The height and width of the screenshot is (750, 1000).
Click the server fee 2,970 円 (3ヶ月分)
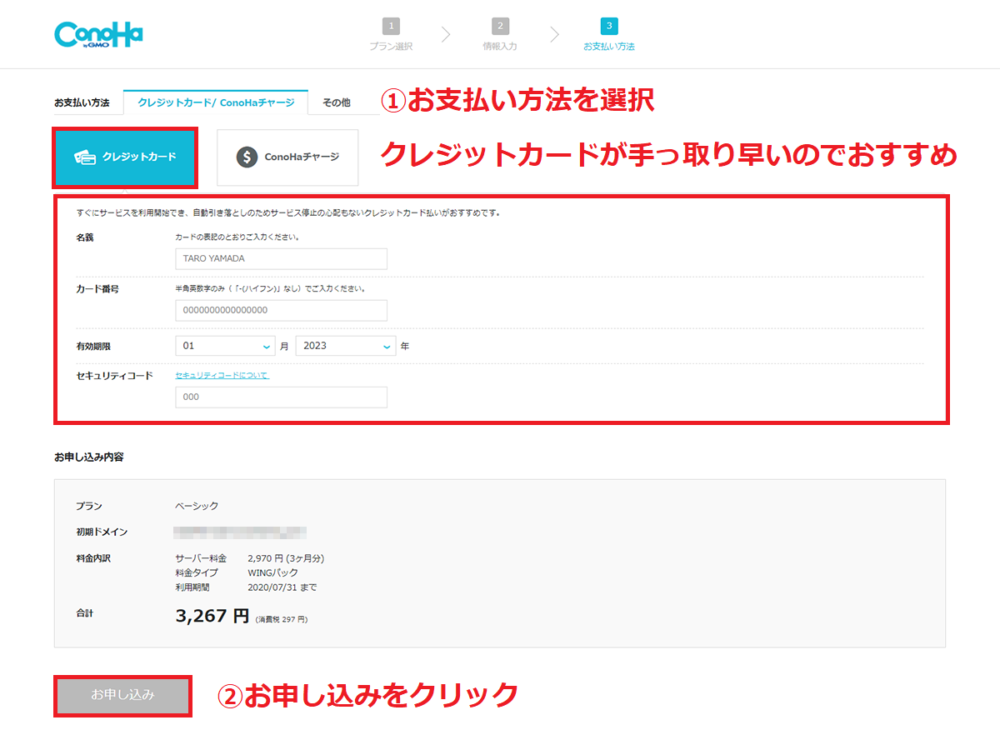[x=286, y=559]
